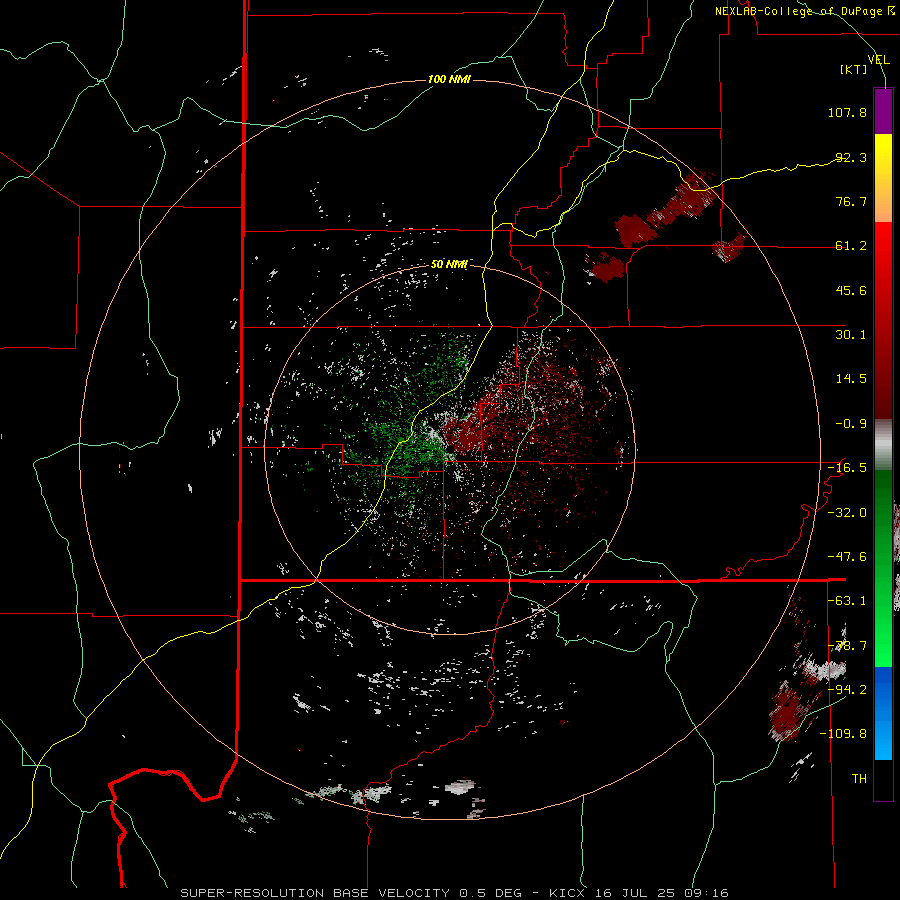Screen dimensions: 900x900
Task: Click the [KT] units label
Action: [x=854, y=69]
